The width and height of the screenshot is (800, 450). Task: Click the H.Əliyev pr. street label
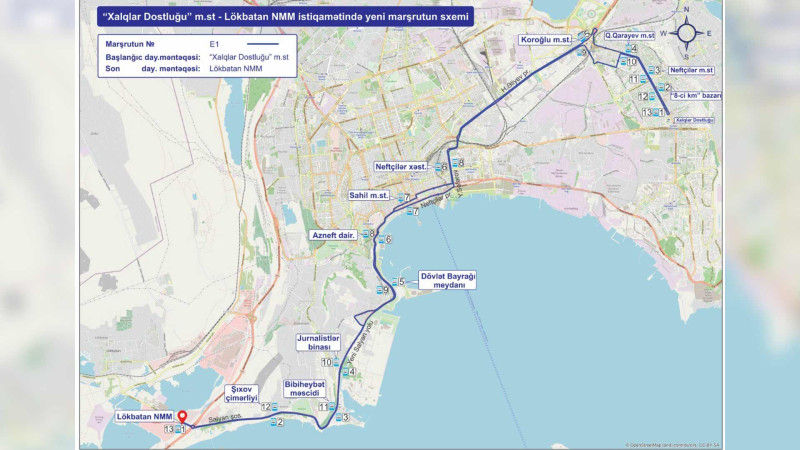click(517, 81)
